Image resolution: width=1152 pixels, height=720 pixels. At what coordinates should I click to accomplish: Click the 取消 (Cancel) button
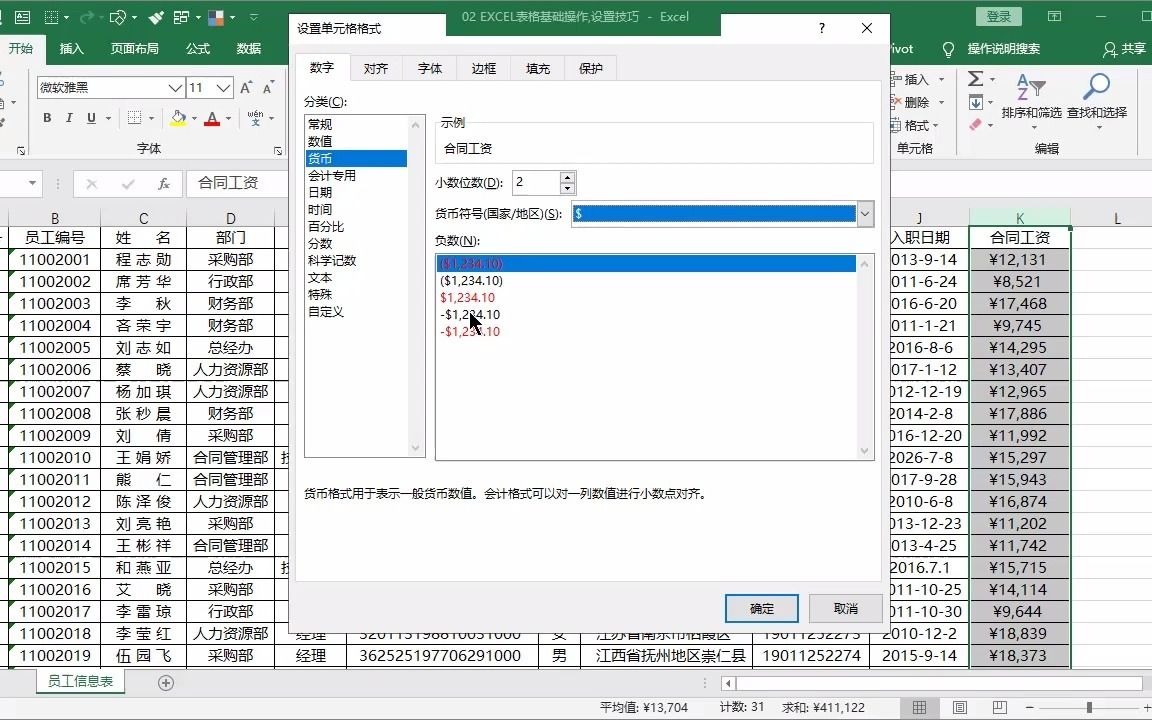[x=846, y=608]
